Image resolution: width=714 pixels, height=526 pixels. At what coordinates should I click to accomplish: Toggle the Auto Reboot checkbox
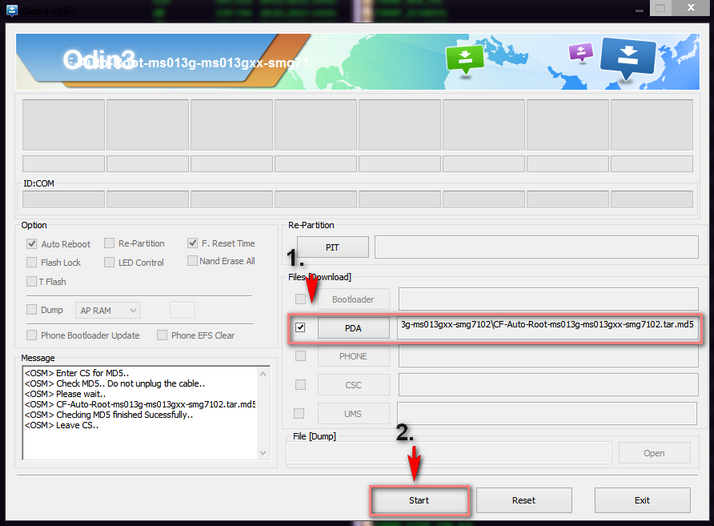[33, 244]
